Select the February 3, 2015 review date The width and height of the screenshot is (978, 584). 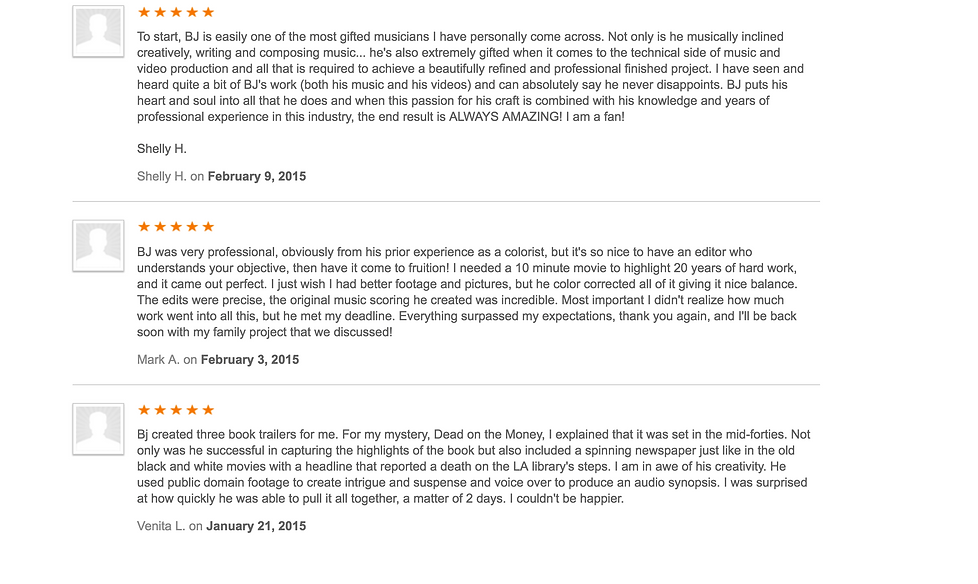(250, 360)
